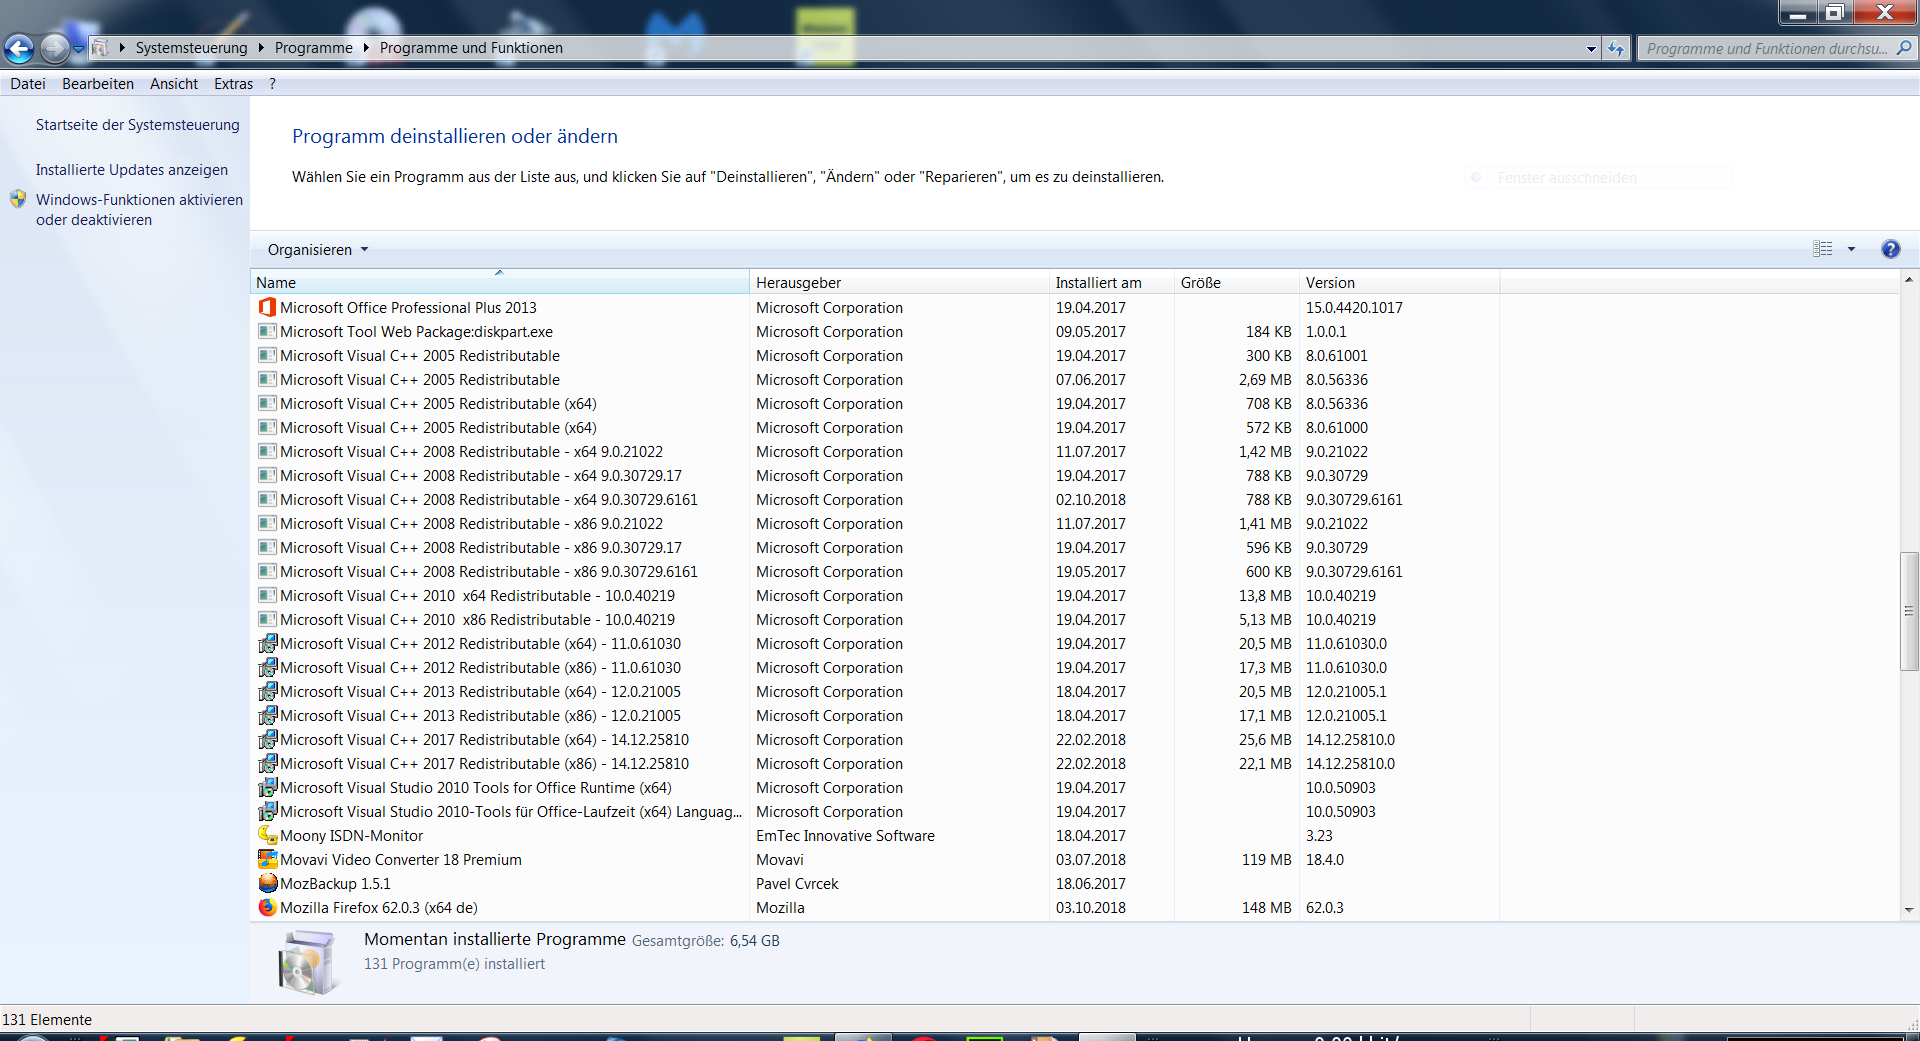Click the Visual Studio 2010 Tools for Office Runtime icon
Viewport: 1920px width, 1041px height.
click(x=267, y=787)
